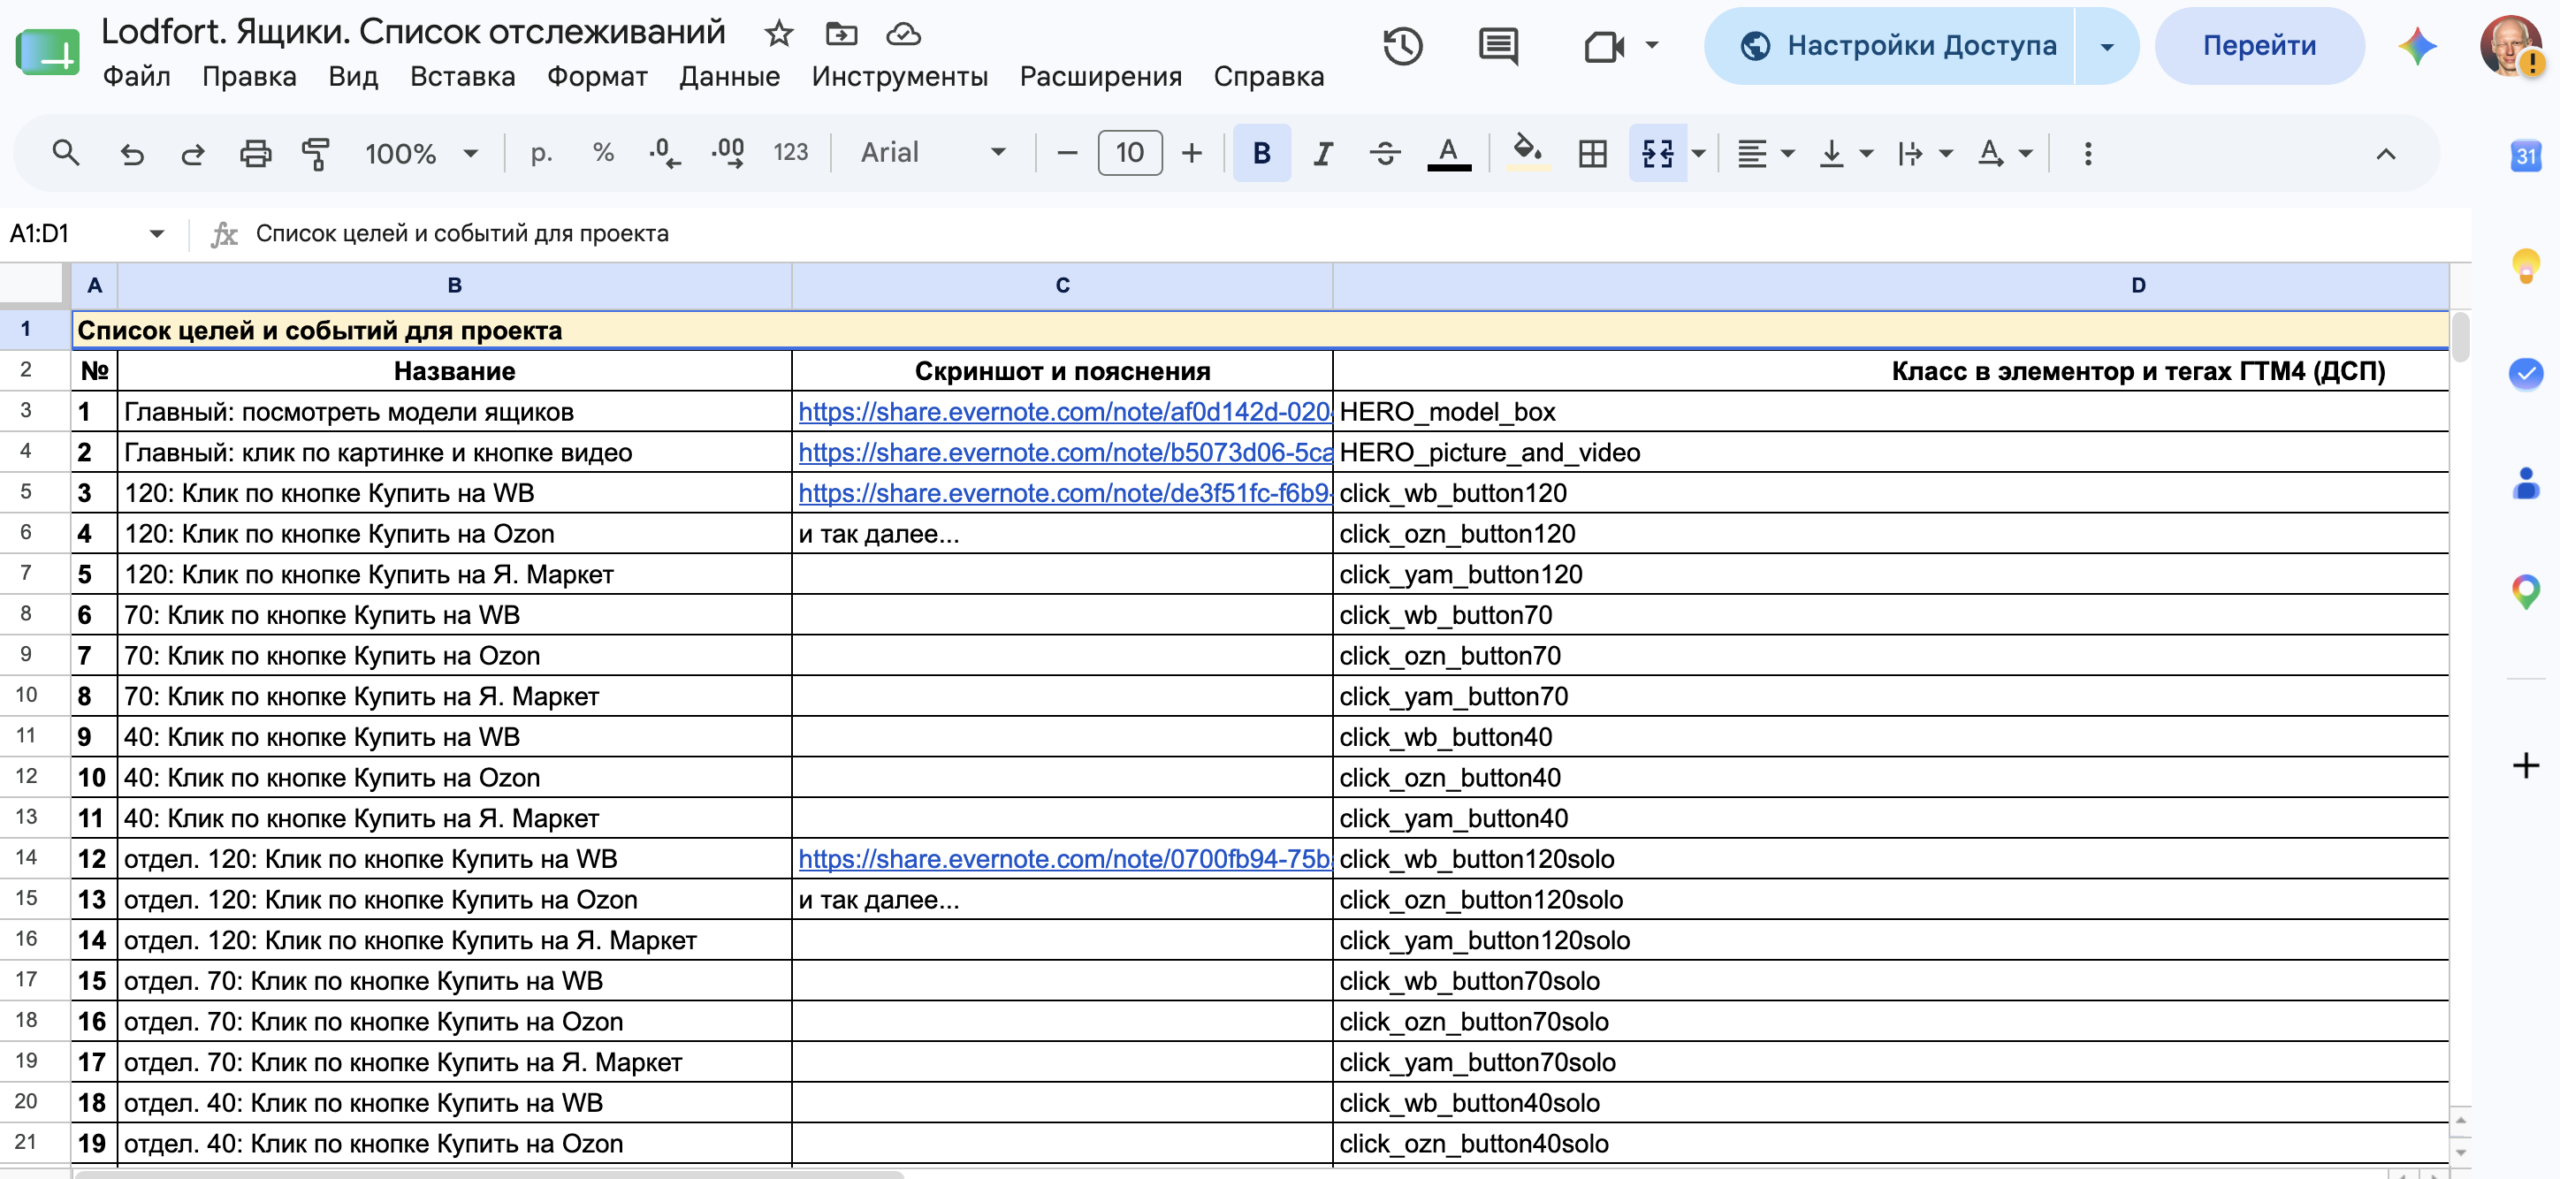Image resolution: width=2560 pixels, height=1179 pixels.
Task: Open Google Calendar side panel
Action: [x=2526, y=156]
